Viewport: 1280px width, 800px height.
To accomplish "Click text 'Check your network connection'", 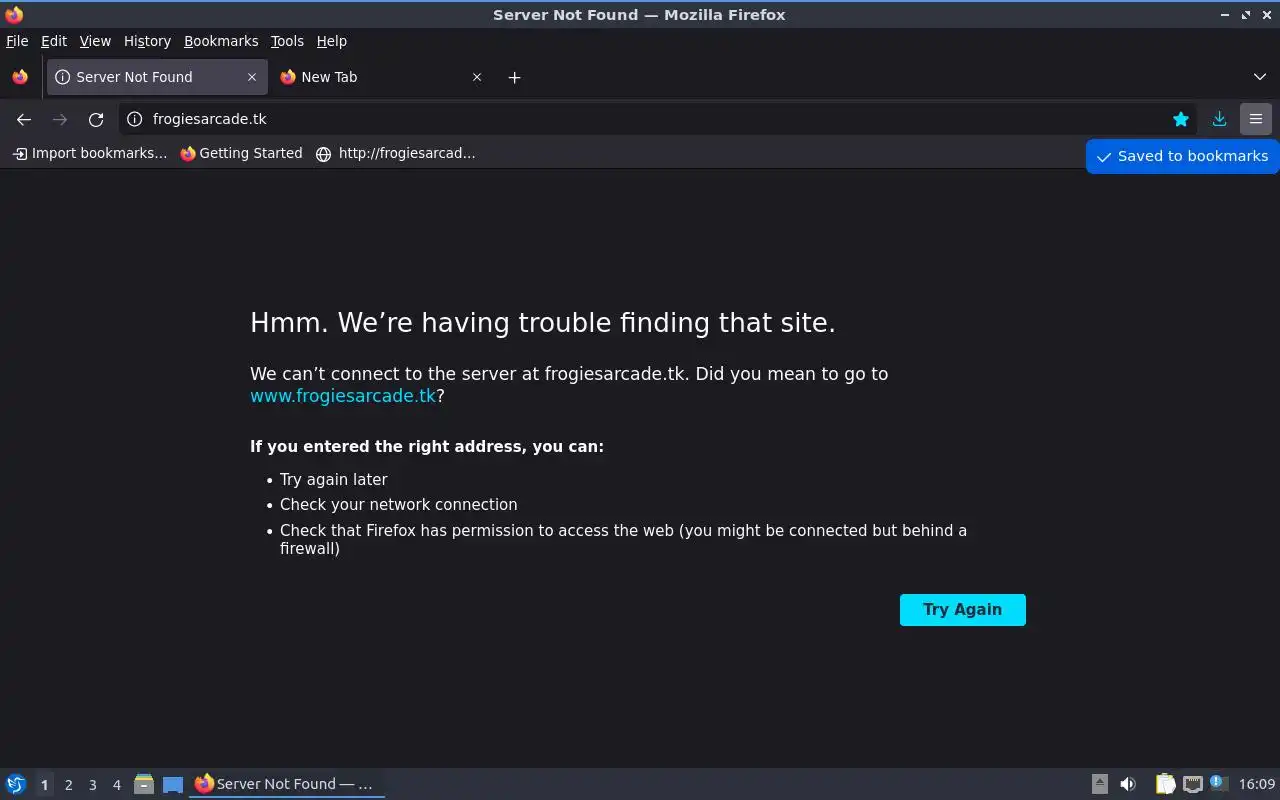I will pyautogui.click(x=399, y=505).
